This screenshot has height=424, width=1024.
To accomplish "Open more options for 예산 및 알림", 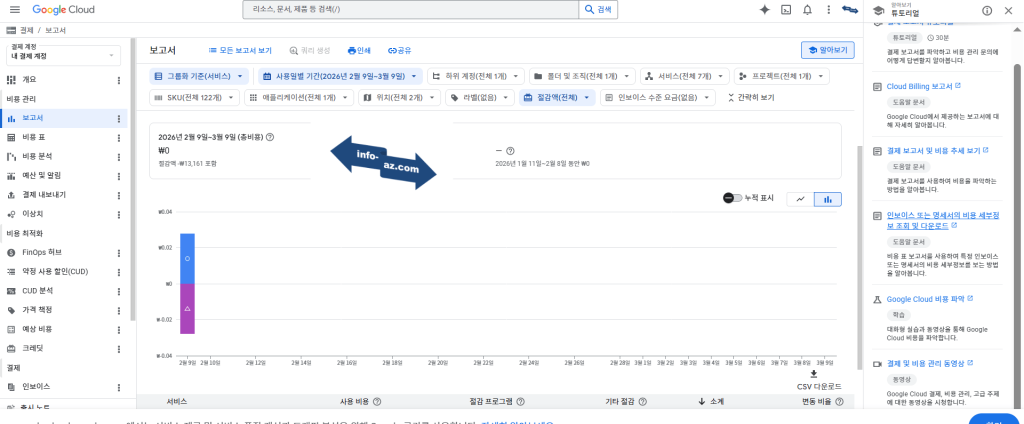I will tap(119, 176).
